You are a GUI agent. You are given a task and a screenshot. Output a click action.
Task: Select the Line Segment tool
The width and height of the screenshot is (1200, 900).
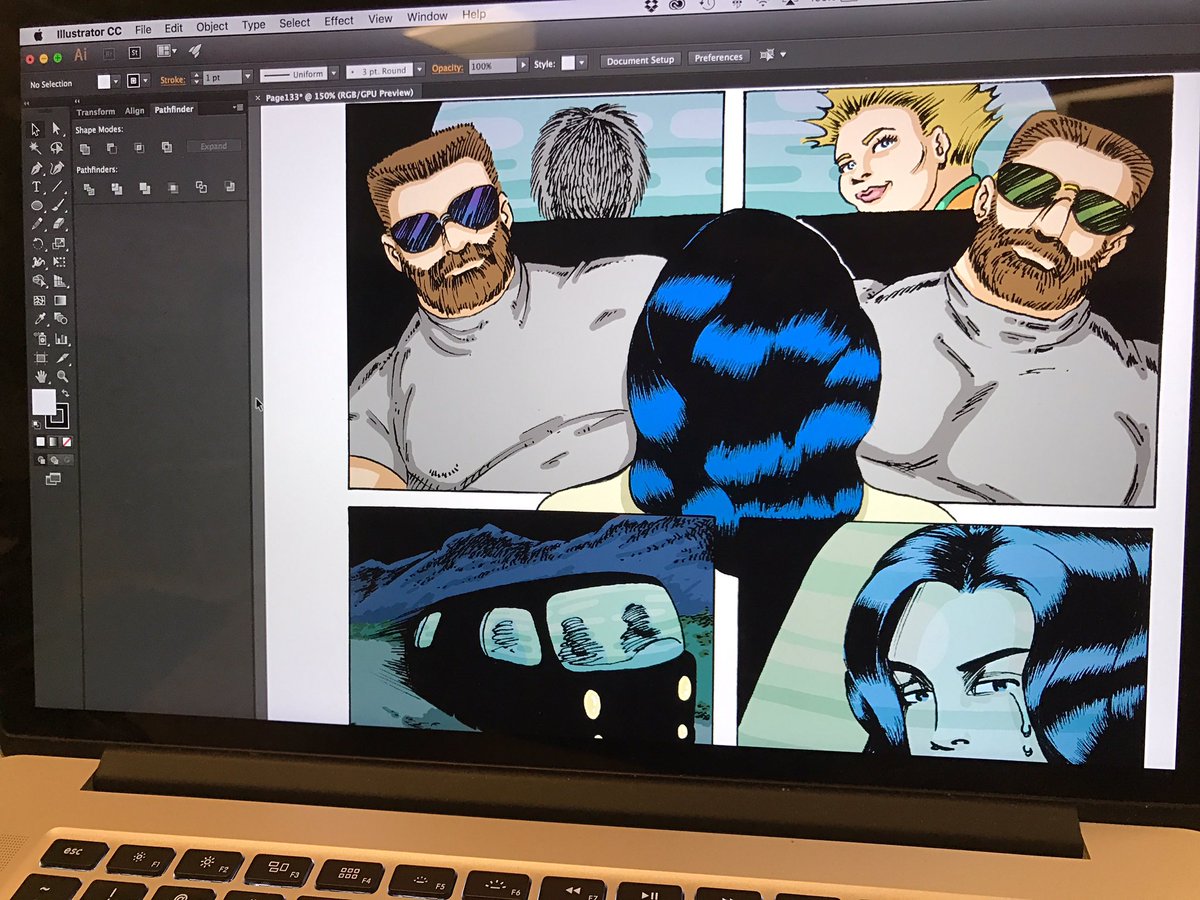tap(58, 186)
